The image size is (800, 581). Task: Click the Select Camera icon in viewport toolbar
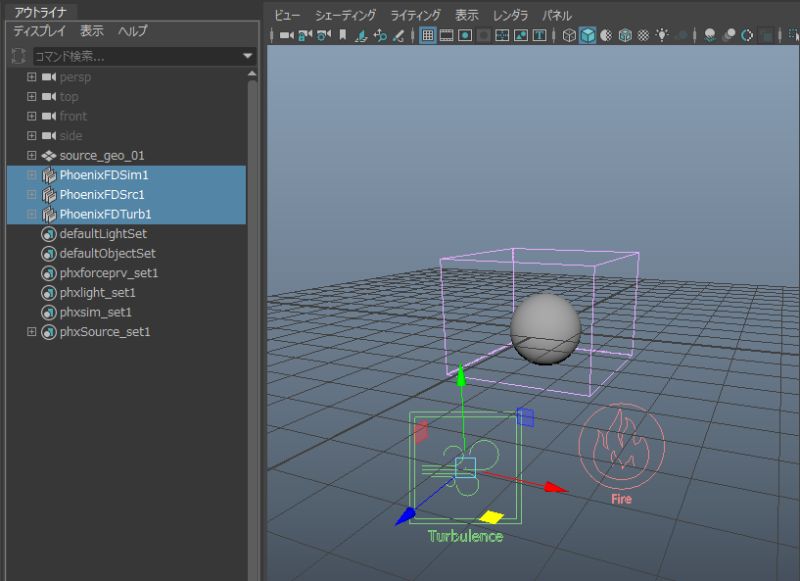pyautogui.click(x=287, y=35)
